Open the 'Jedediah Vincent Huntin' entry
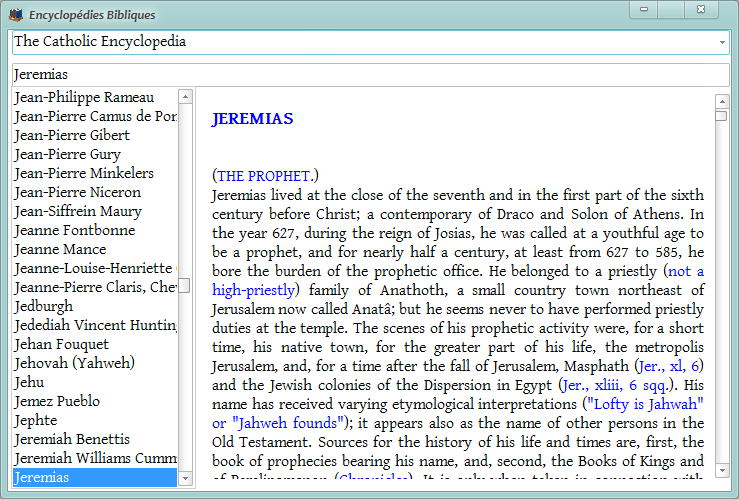The height and width of the screenshot is (499, 739). click(x=96, y=325)
